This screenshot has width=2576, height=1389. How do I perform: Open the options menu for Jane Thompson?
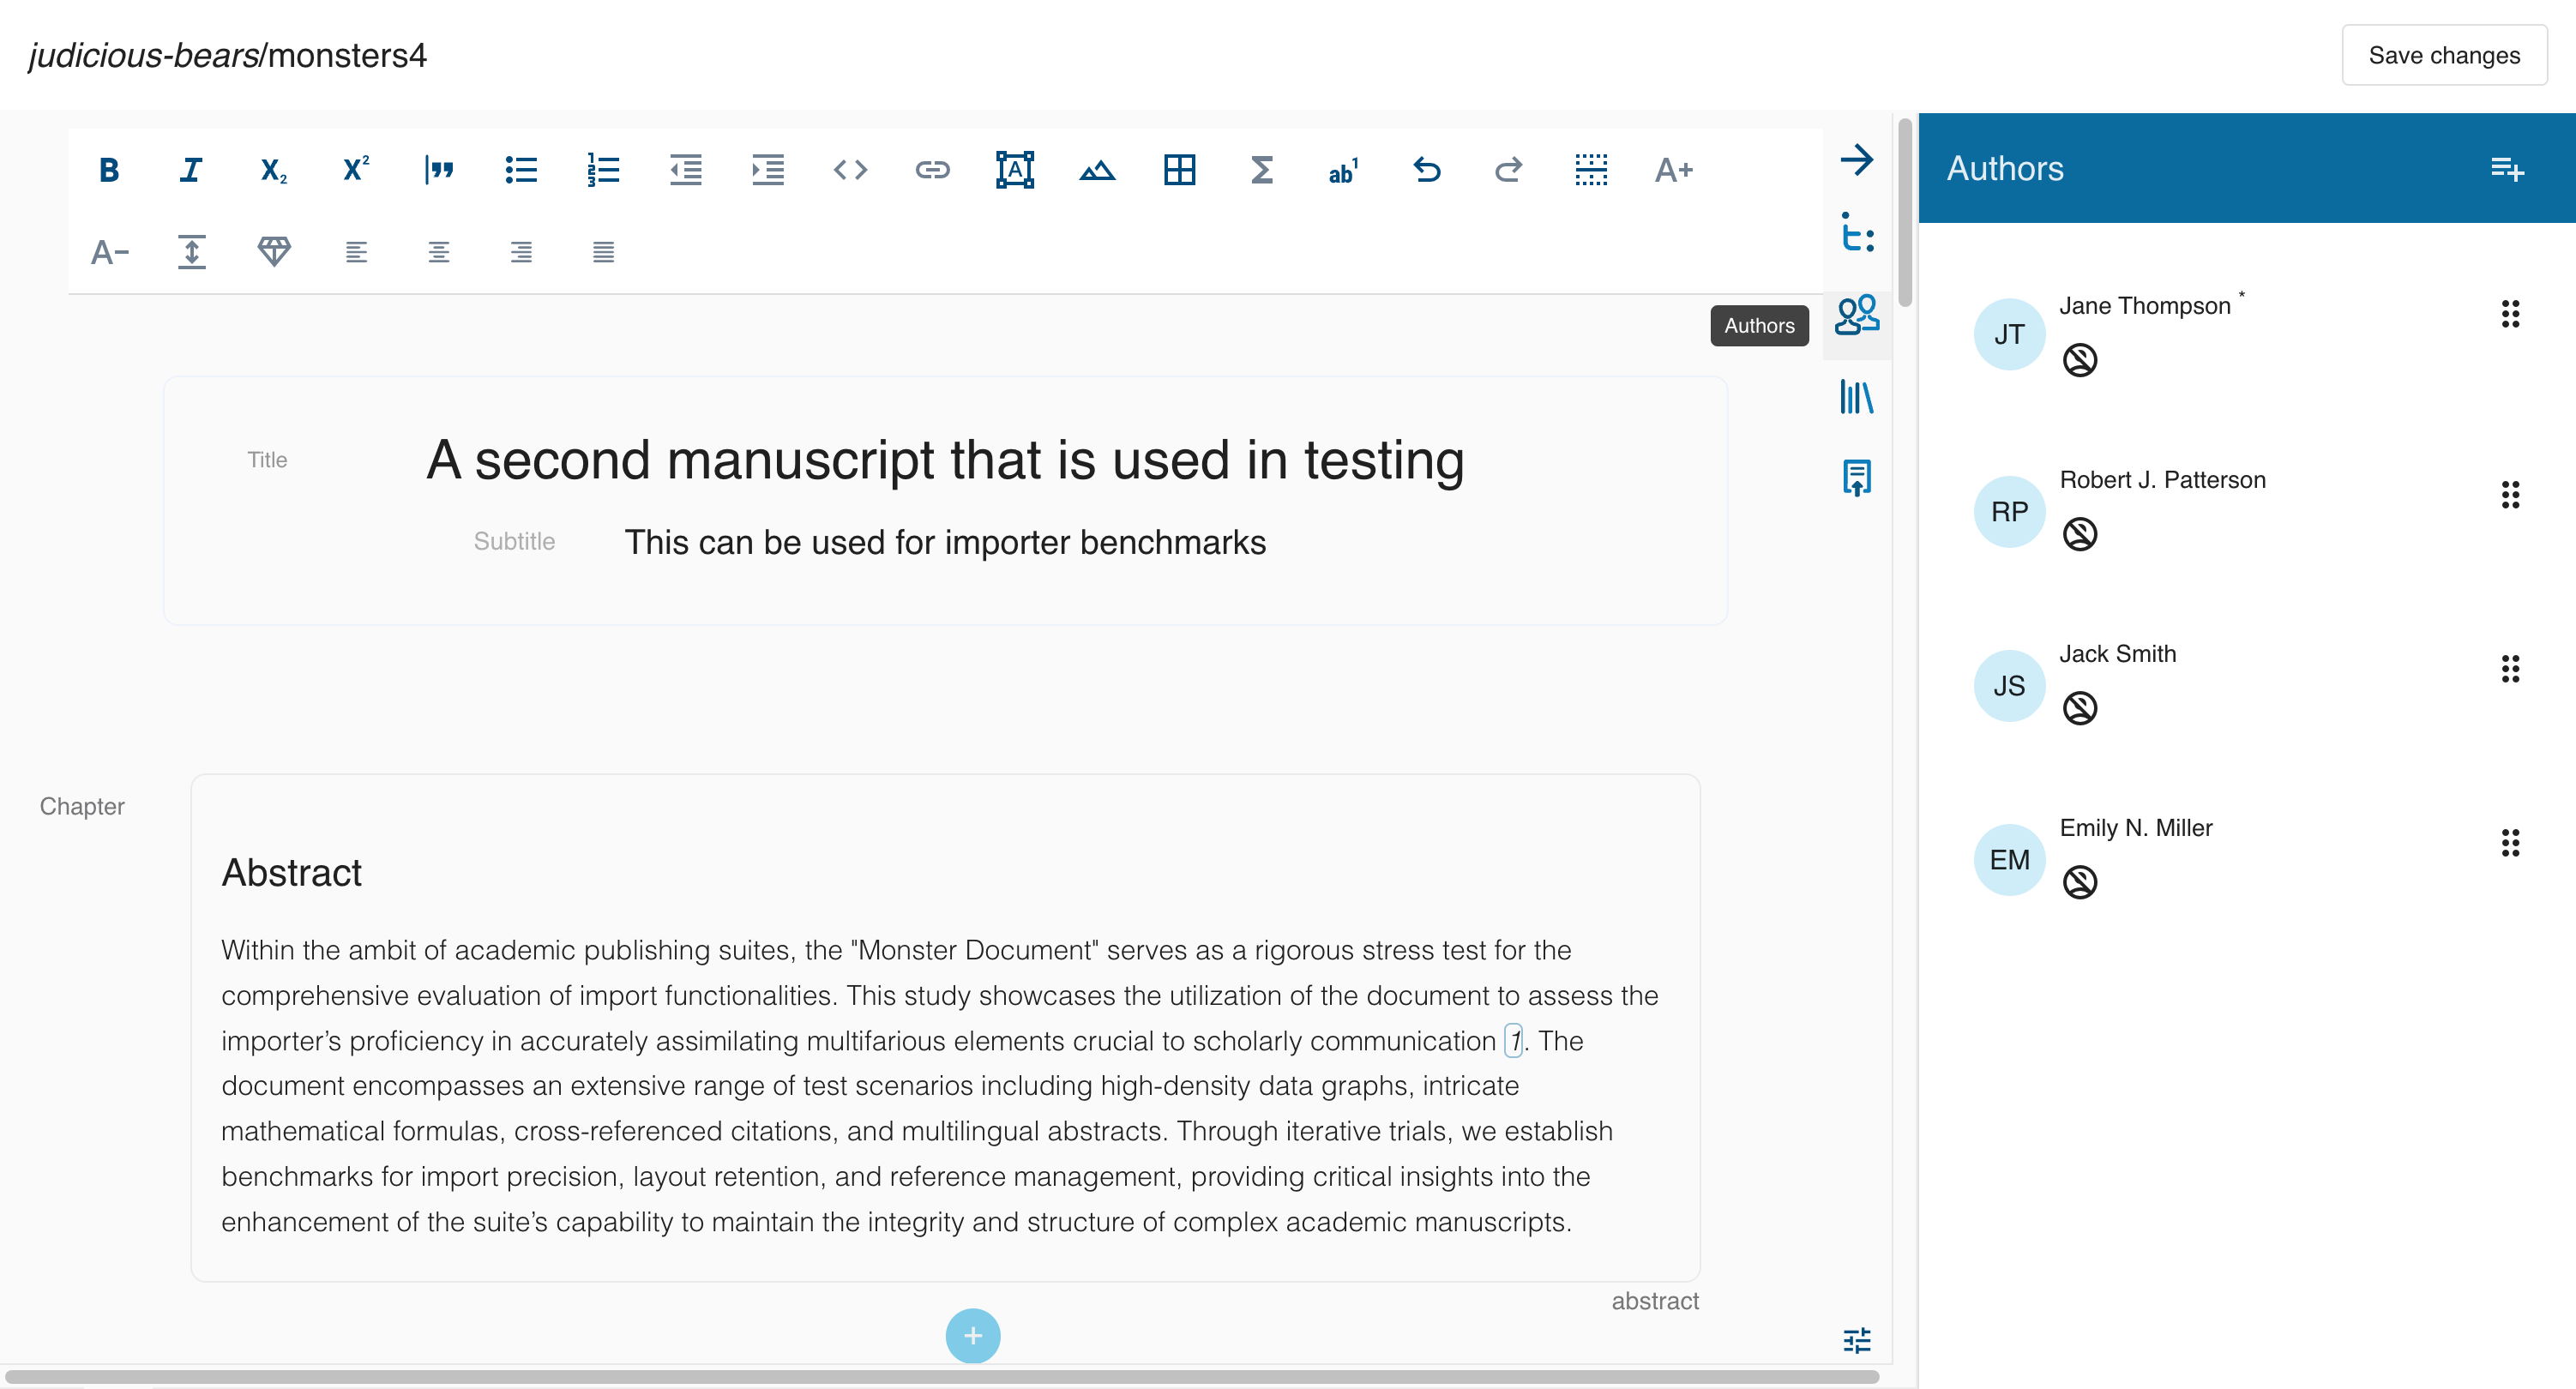pos(2509,314)
